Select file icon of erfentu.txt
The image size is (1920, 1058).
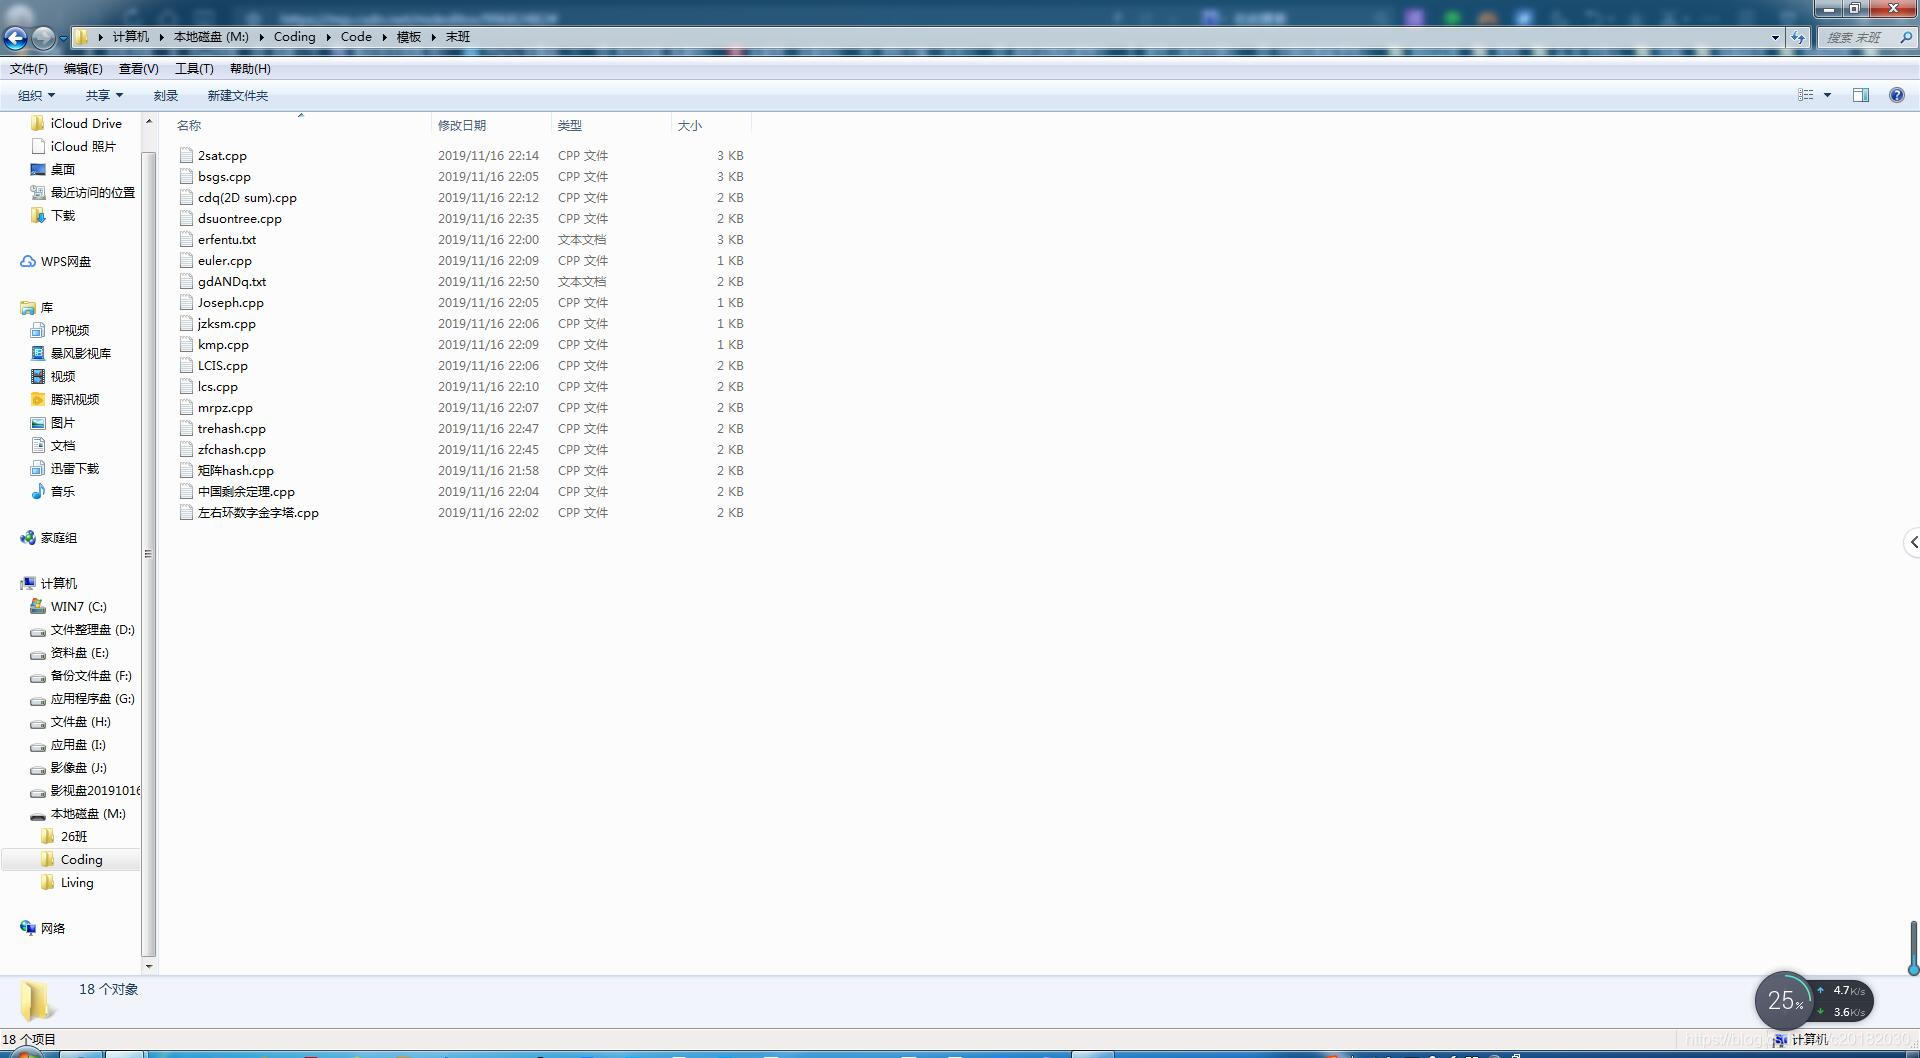click(186, 239)
